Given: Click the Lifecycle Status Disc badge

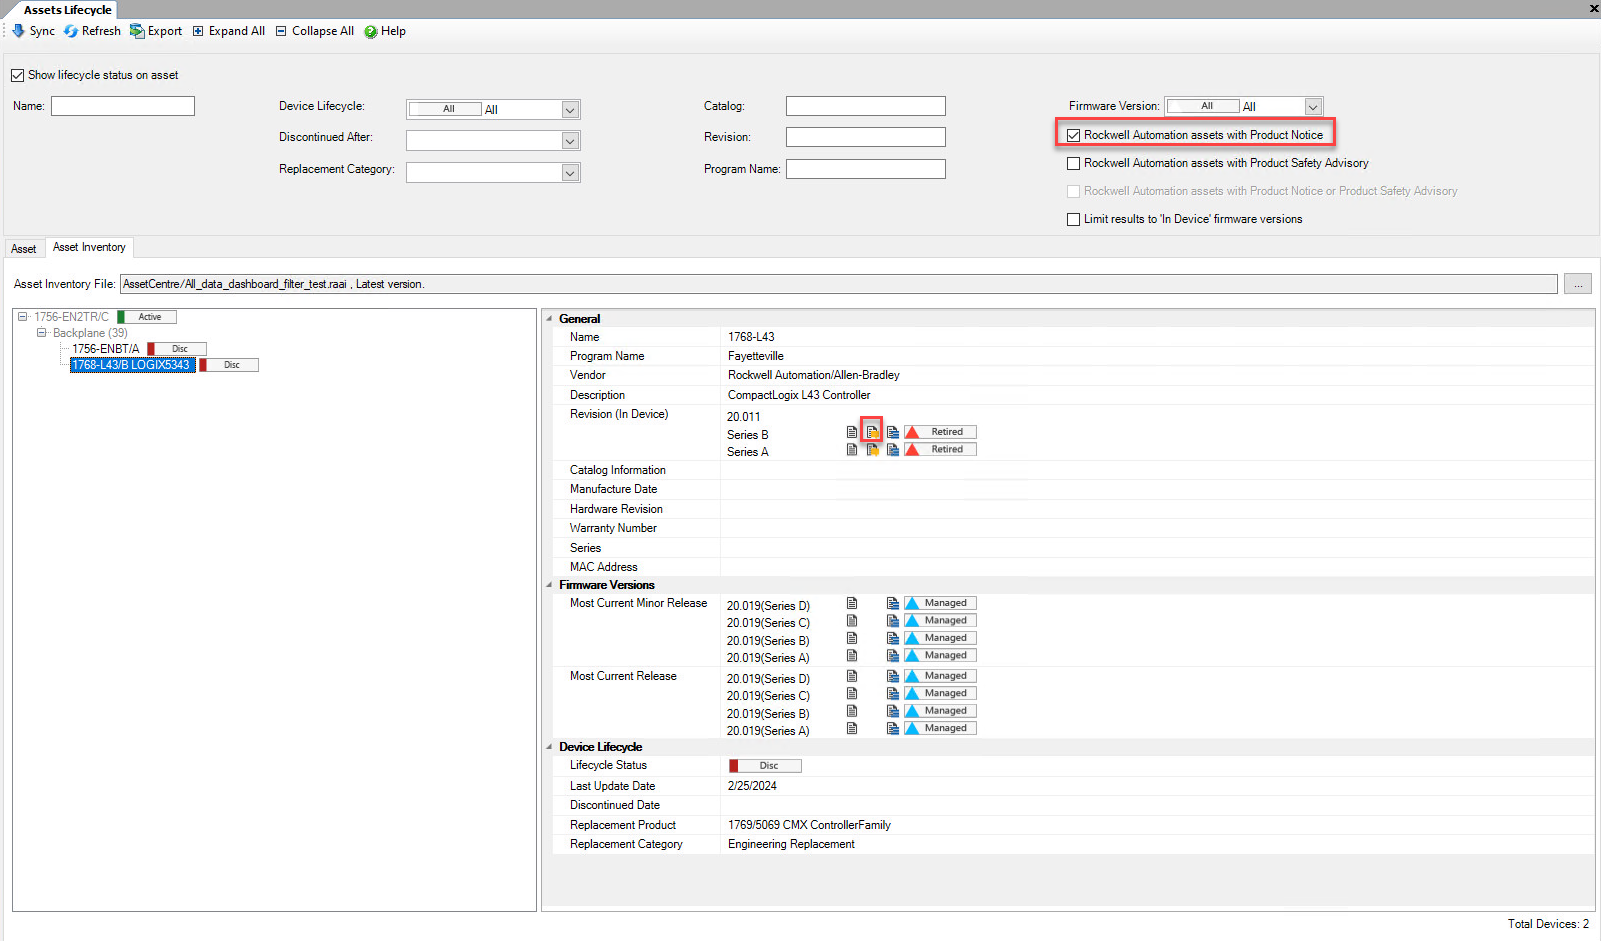Looking at the screenshot, I should [x=765, y=766].
